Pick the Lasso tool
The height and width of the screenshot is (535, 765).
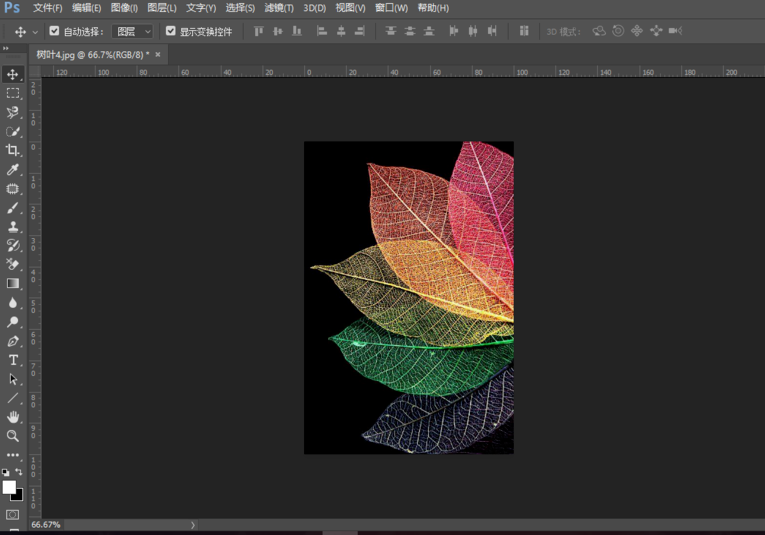(13, 112)
